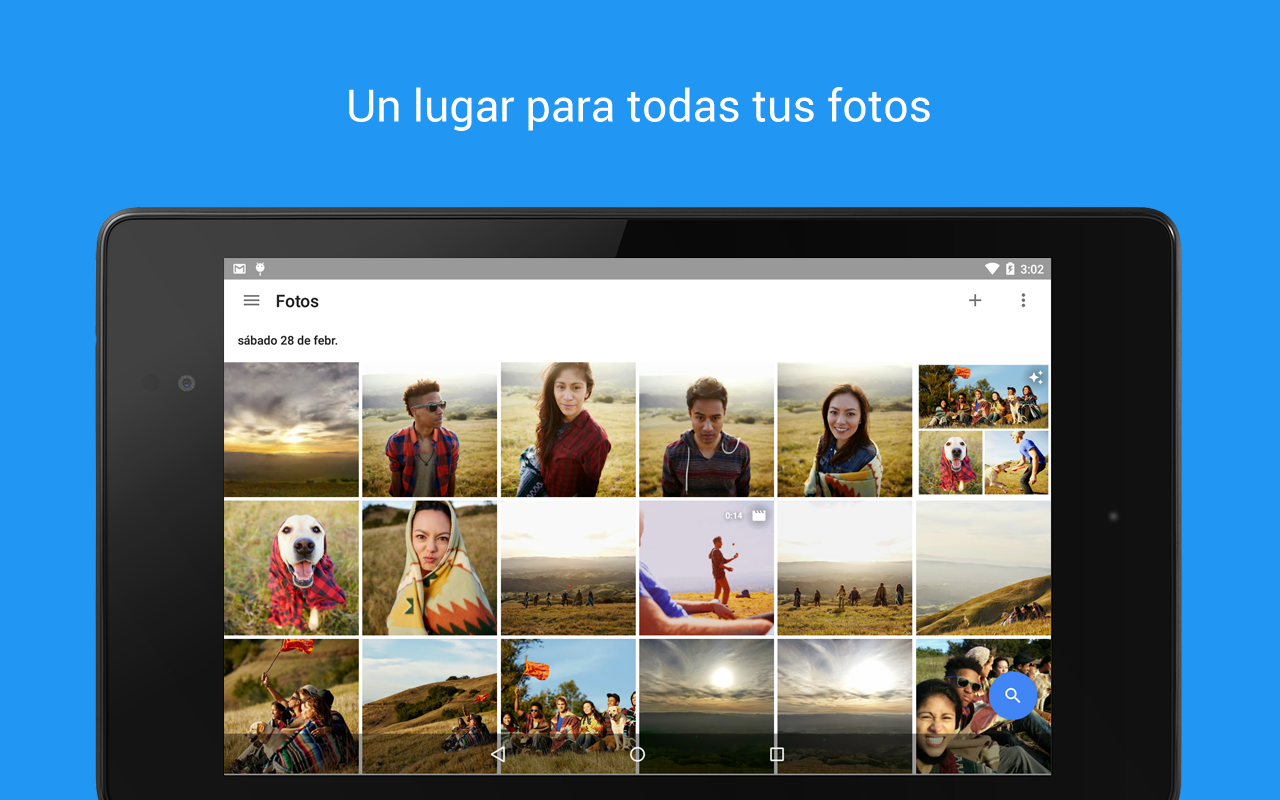
Task: Tap the Wi-Fi status icon
Action: [992, 269]
